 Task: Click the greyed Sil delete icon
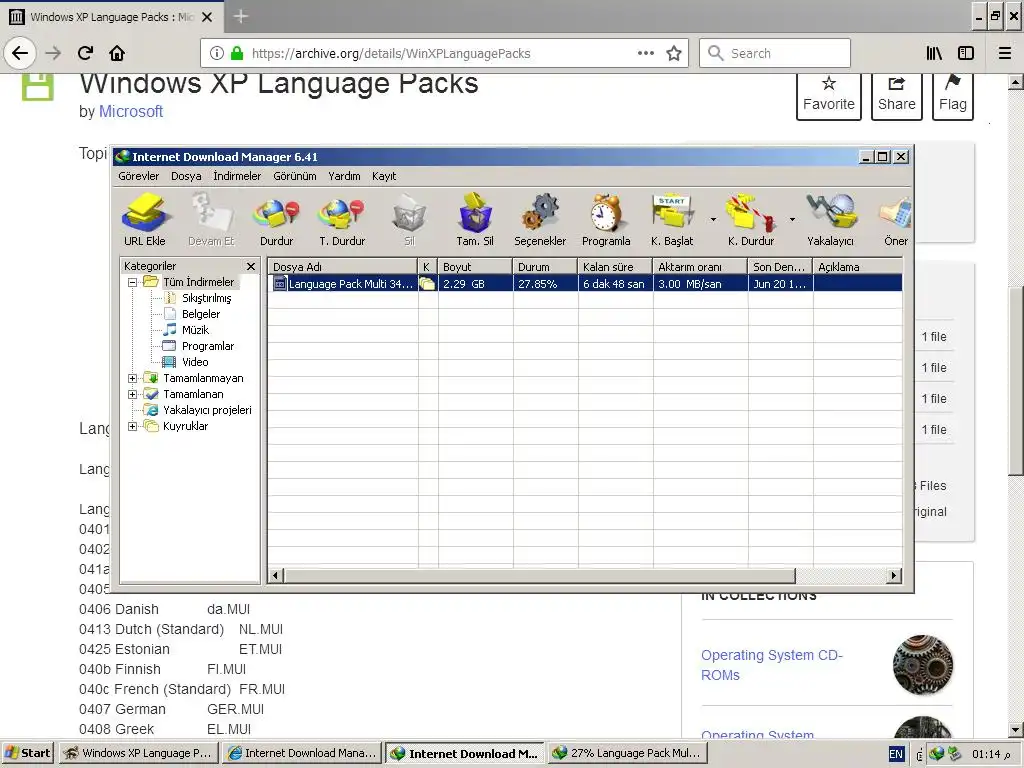point(409,220)
